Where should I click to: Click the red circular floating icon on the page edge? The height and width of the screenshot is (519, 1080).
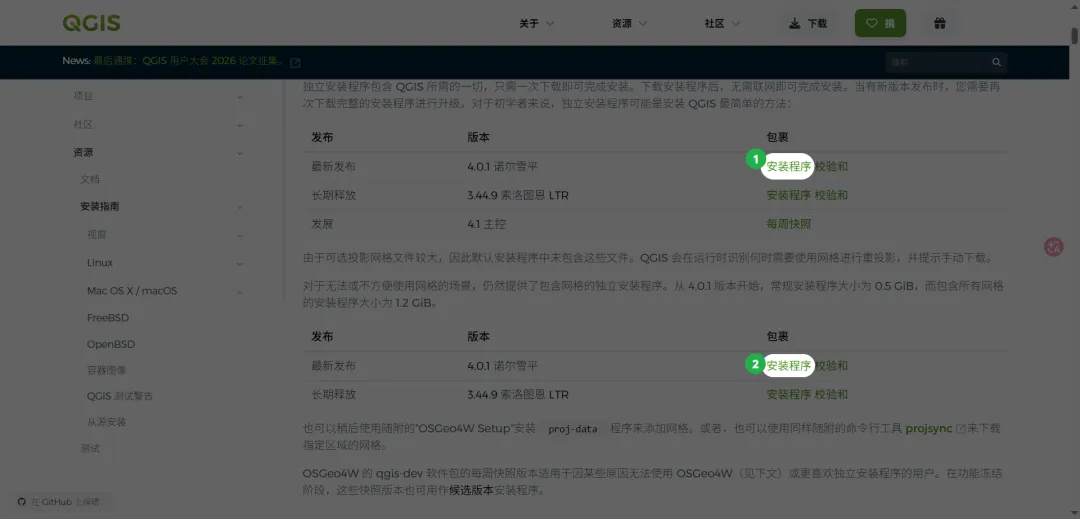[x=1054, y=246]
